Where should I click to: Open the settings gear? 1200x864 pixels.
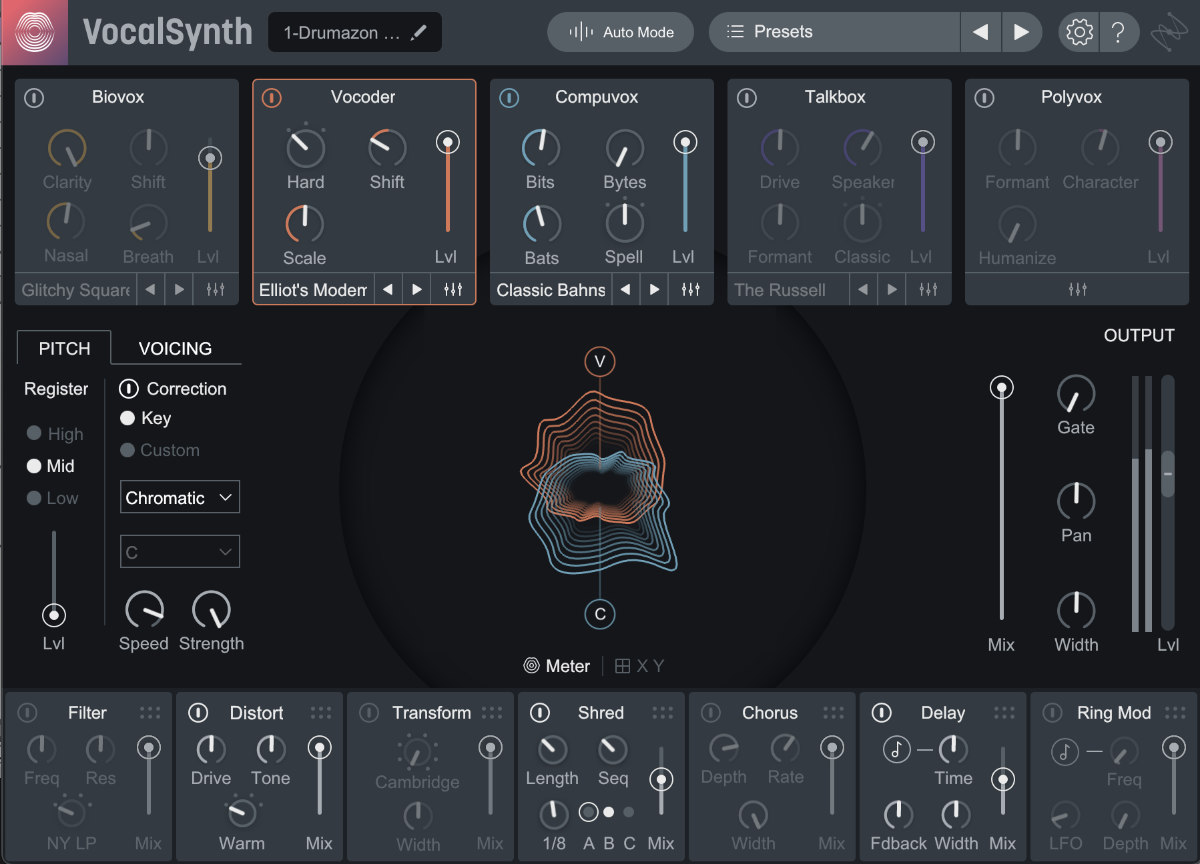pos(1079,32)
